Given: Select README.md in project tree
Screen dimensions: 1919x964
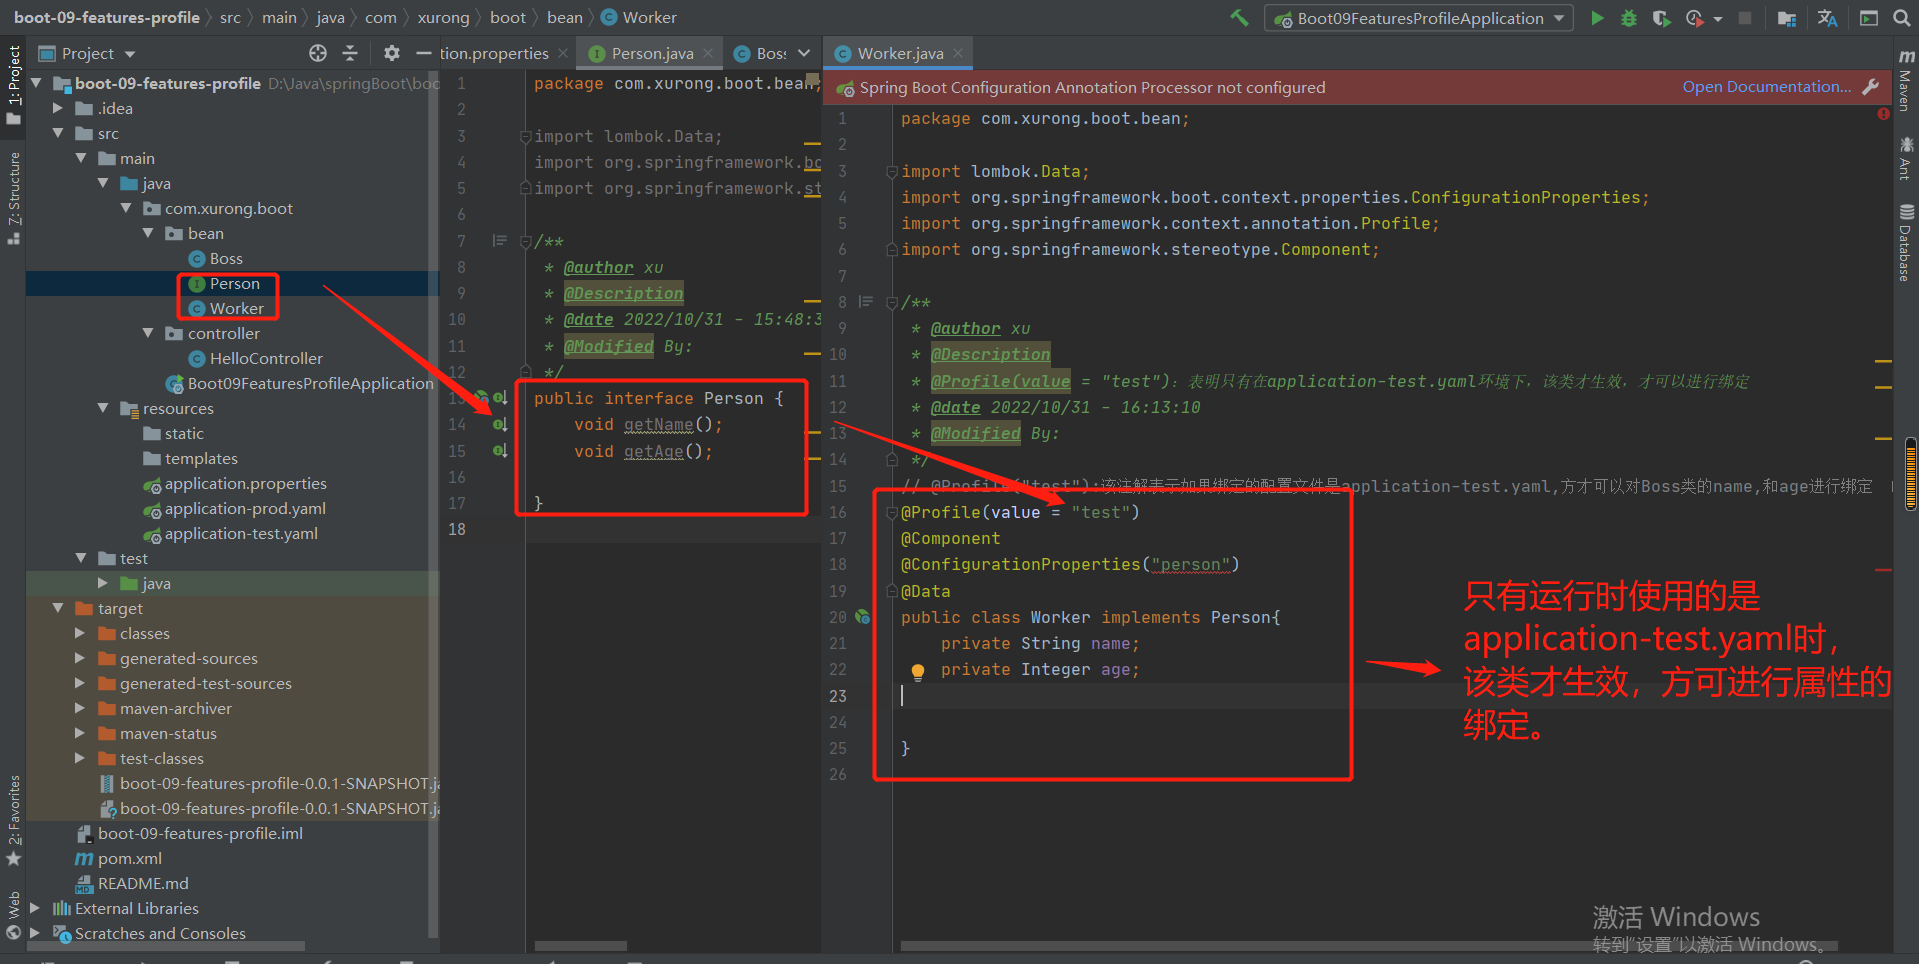Looking at the screenshot, I should (143, 883).
